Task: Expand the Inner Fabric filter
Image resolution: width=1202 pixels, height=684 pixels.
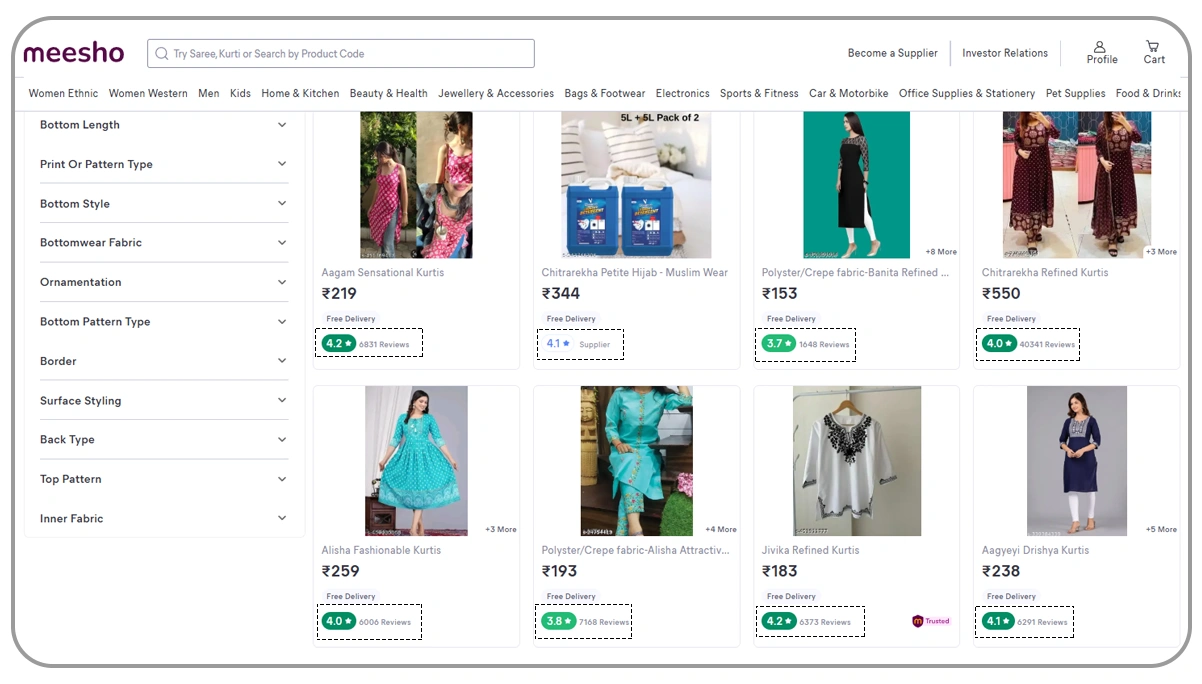Action: (163, 518)
